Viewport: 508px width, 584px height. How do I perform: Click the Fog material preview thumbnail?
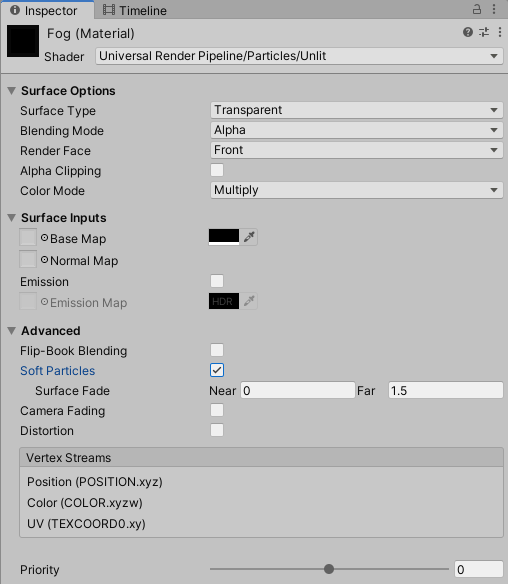tap(23, 41)
